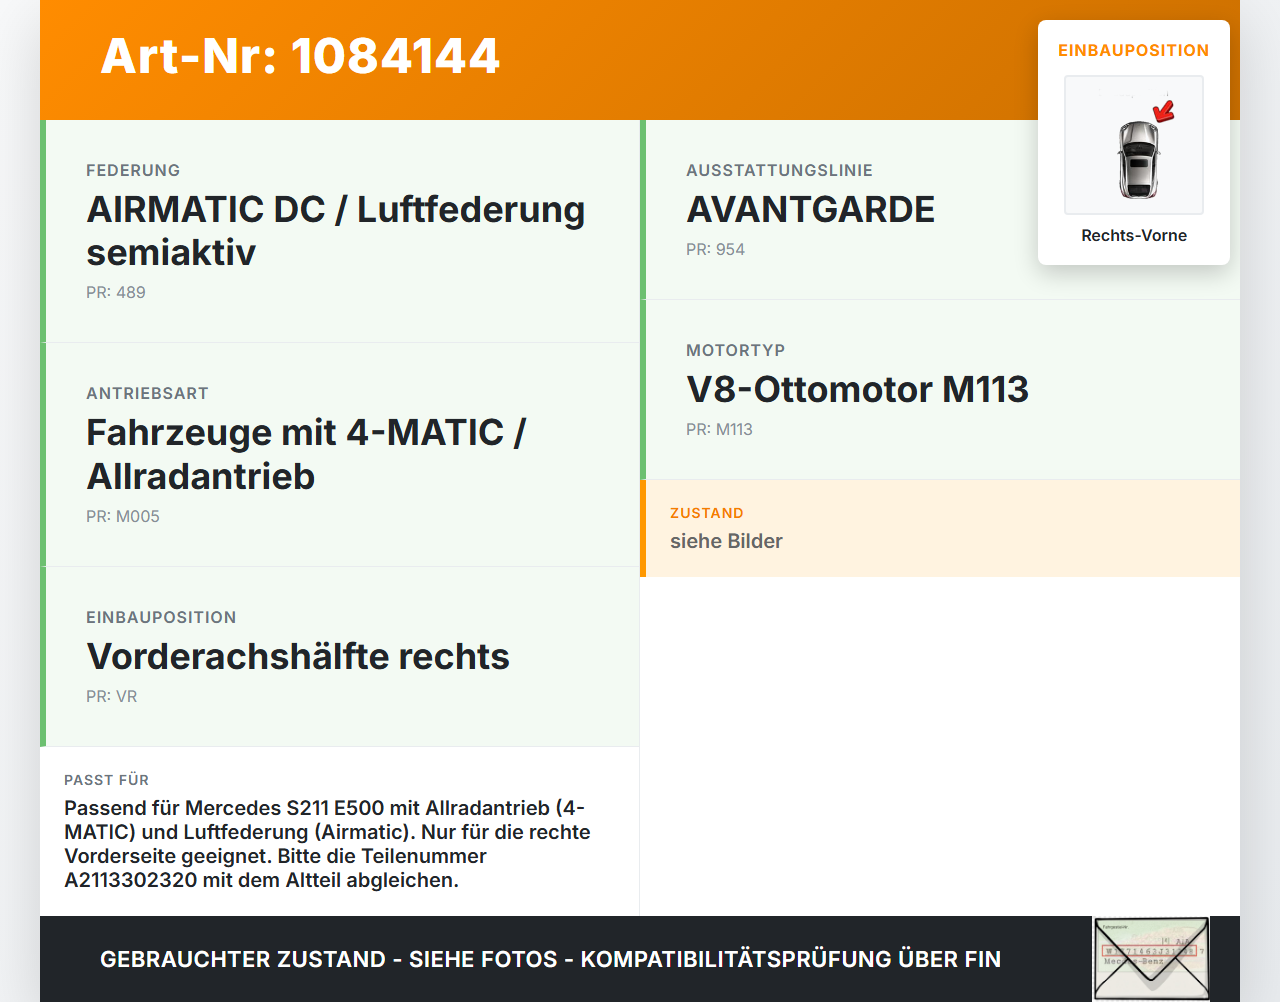The width and height of the screenshot is (1280, 1002).
Task: Open the vehicle registration document thumbnail
Action: pyautogui.click(x=1151, y=958)
